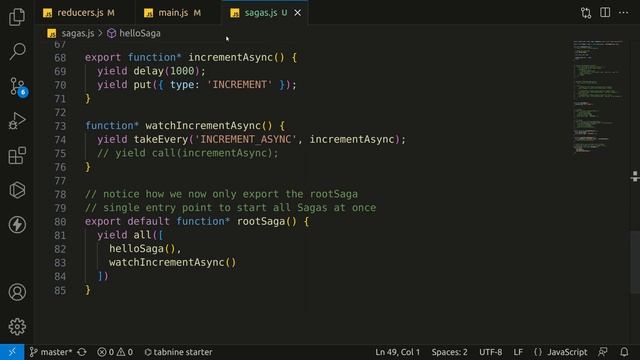Viewport: 640px width, 360px height.
Task: Click line number 68 in the gutter
Action: tap(60, 58)
